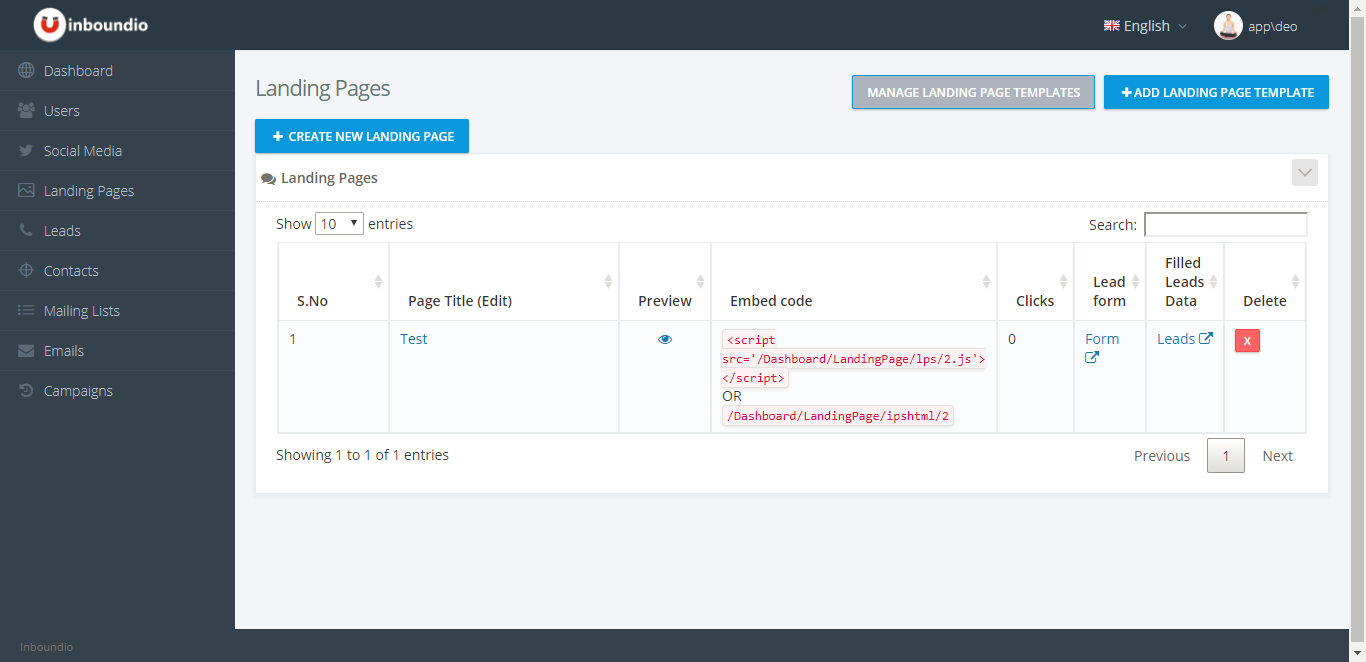Open Mailing Lists in the sidebar

pyautogui.click(x=117, y=311)
